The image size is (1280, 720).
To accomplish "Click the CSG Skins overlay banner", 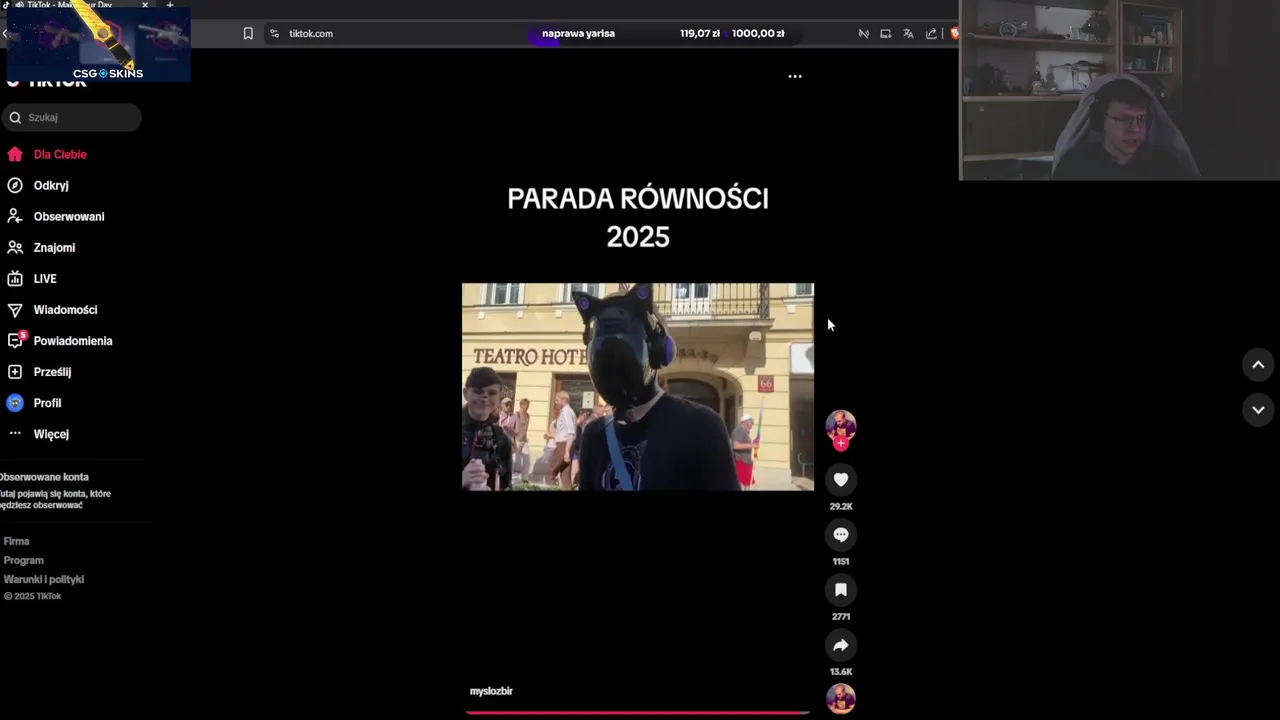I will click(x=99, y=45).
